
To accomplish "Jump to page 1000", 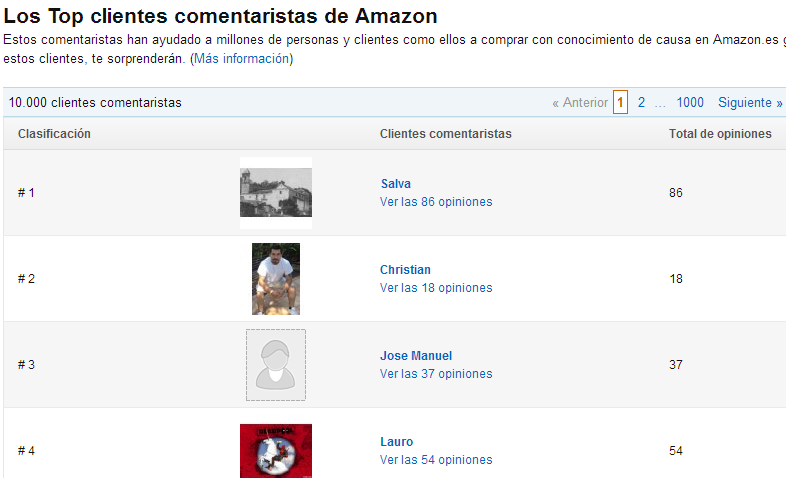I will click(690, 102).
